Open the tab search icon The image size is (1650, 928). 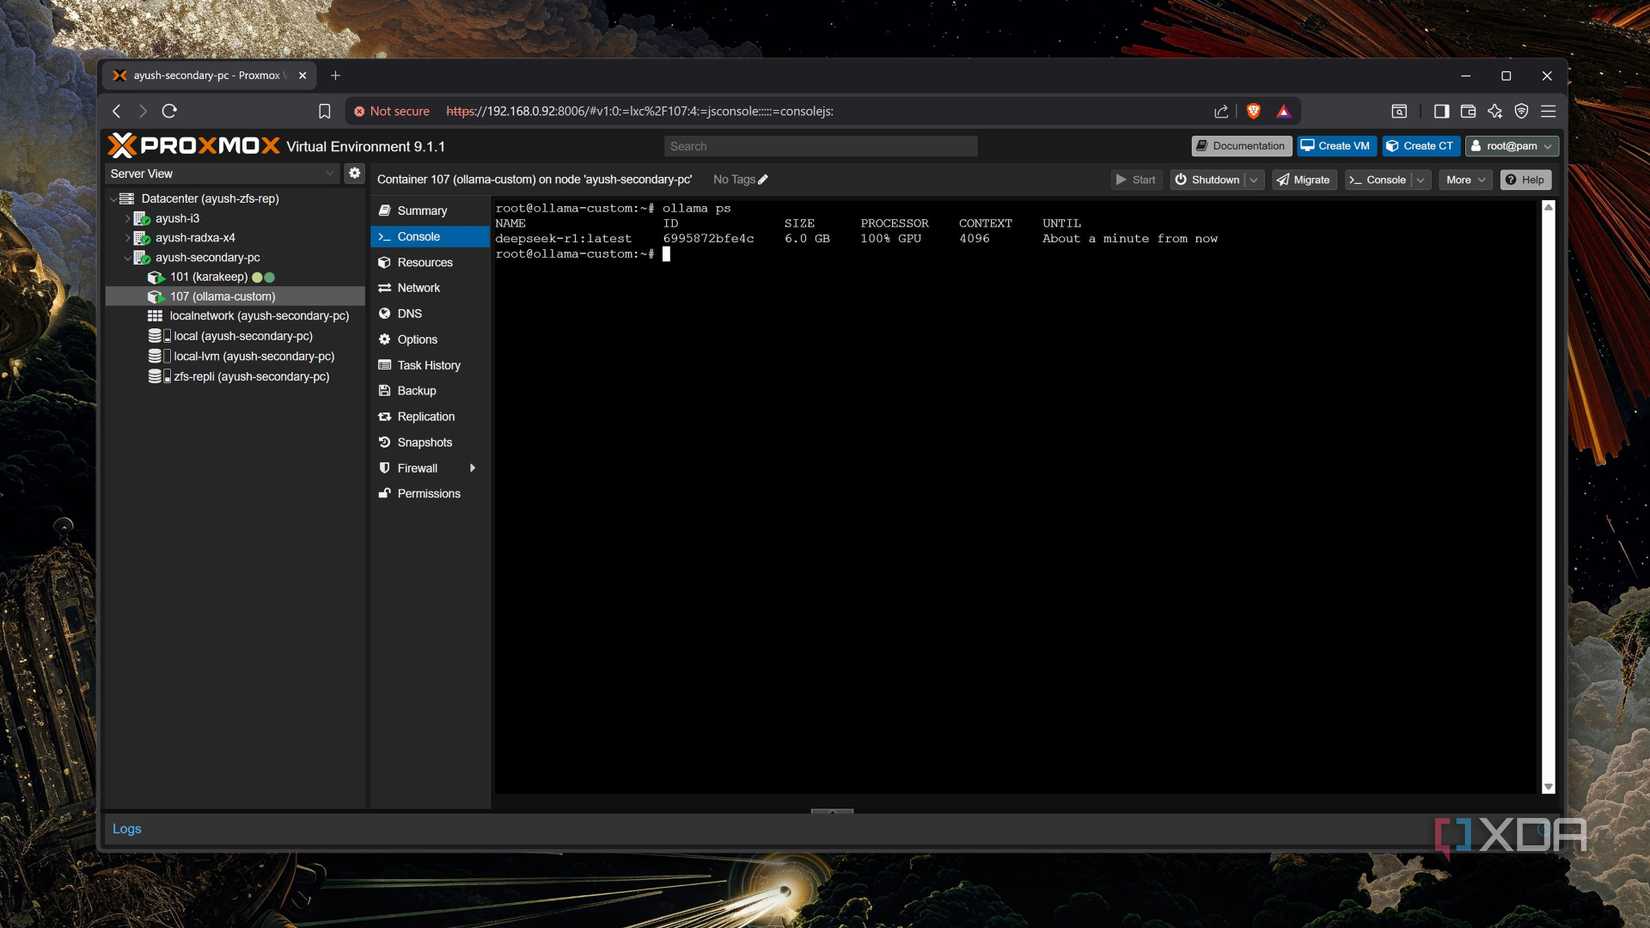1399,111
